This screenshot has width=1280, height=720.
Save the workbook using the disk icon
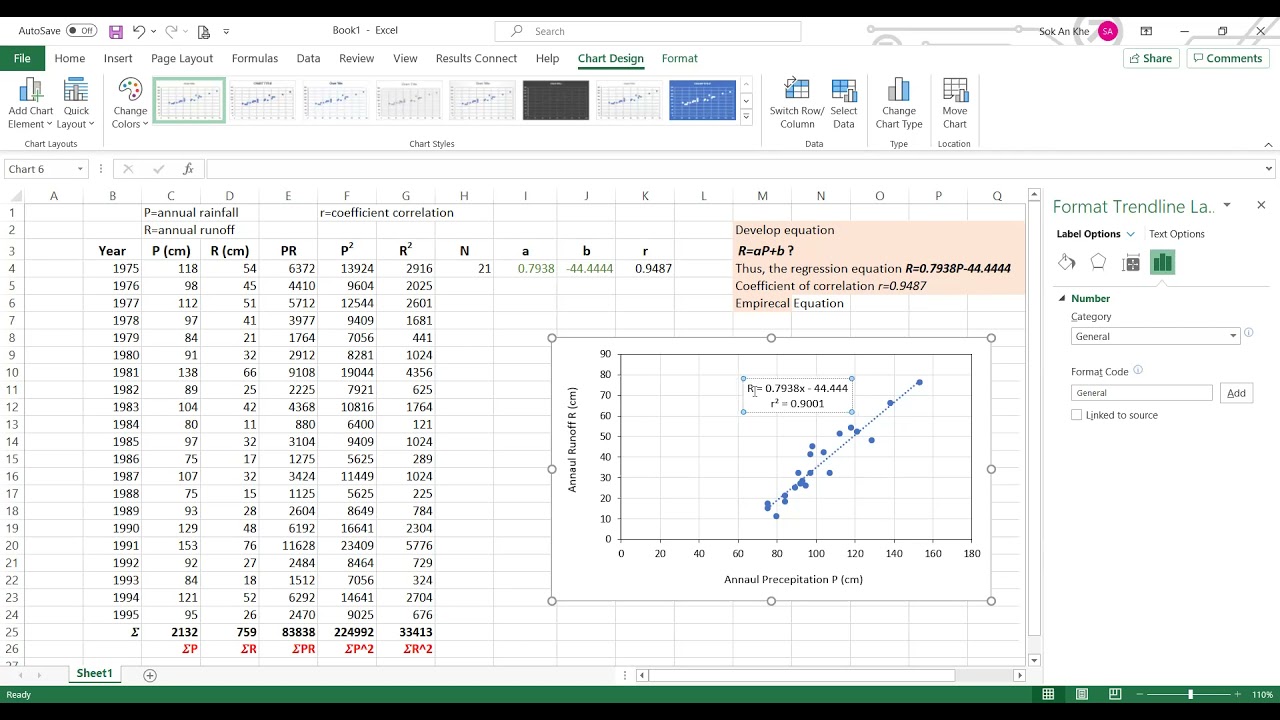116,31
